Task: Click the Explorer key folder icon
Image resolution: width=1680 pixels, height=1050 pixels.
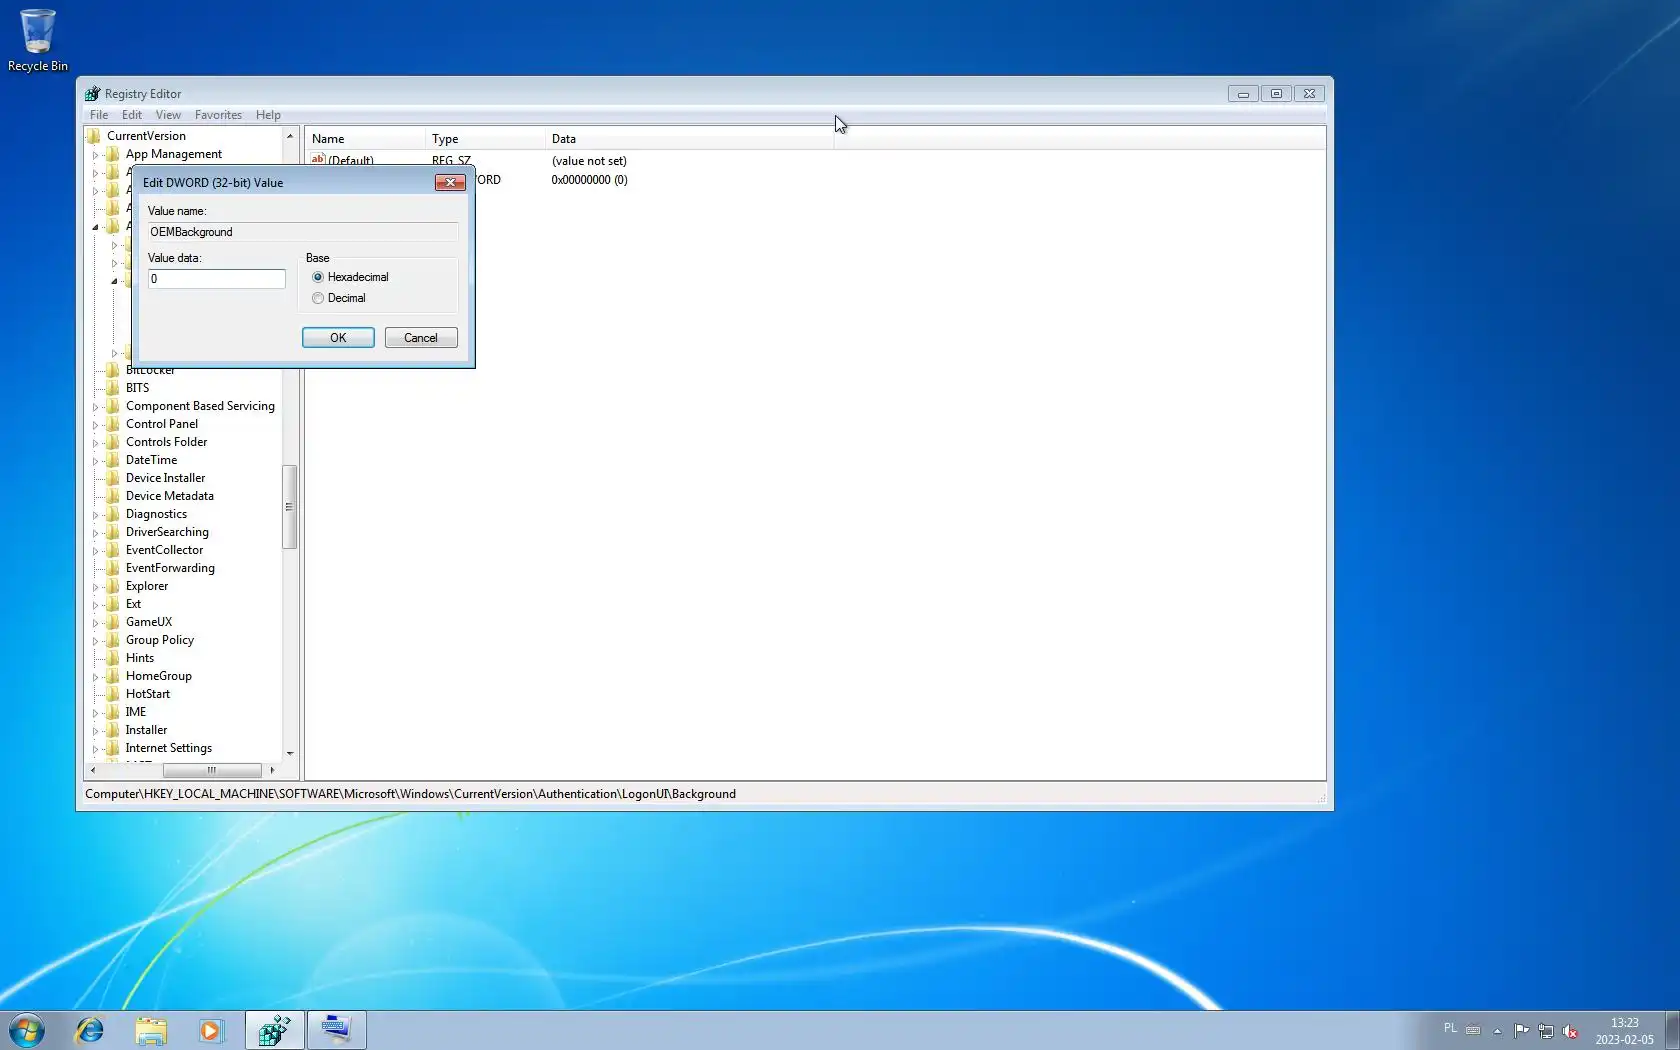Action: (x=113, y=586)
